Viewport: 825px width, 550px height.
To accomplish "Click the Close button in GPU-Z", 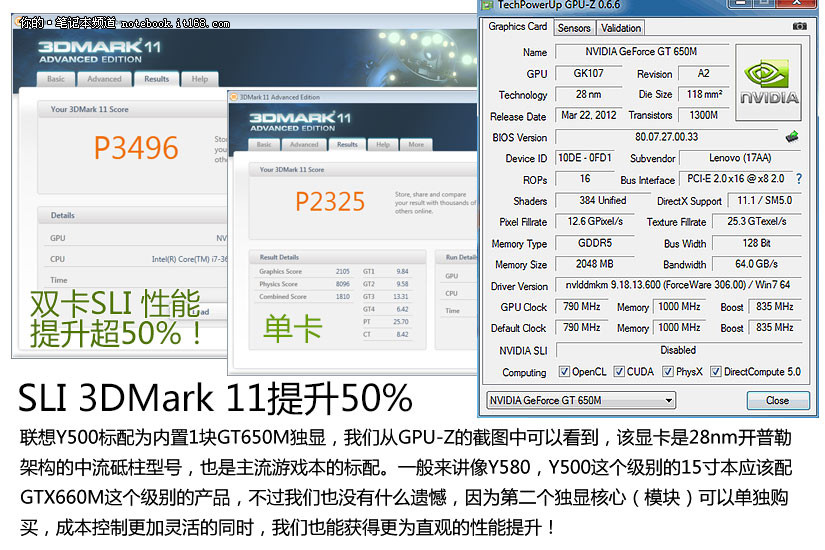I will [x=777, y=400].
